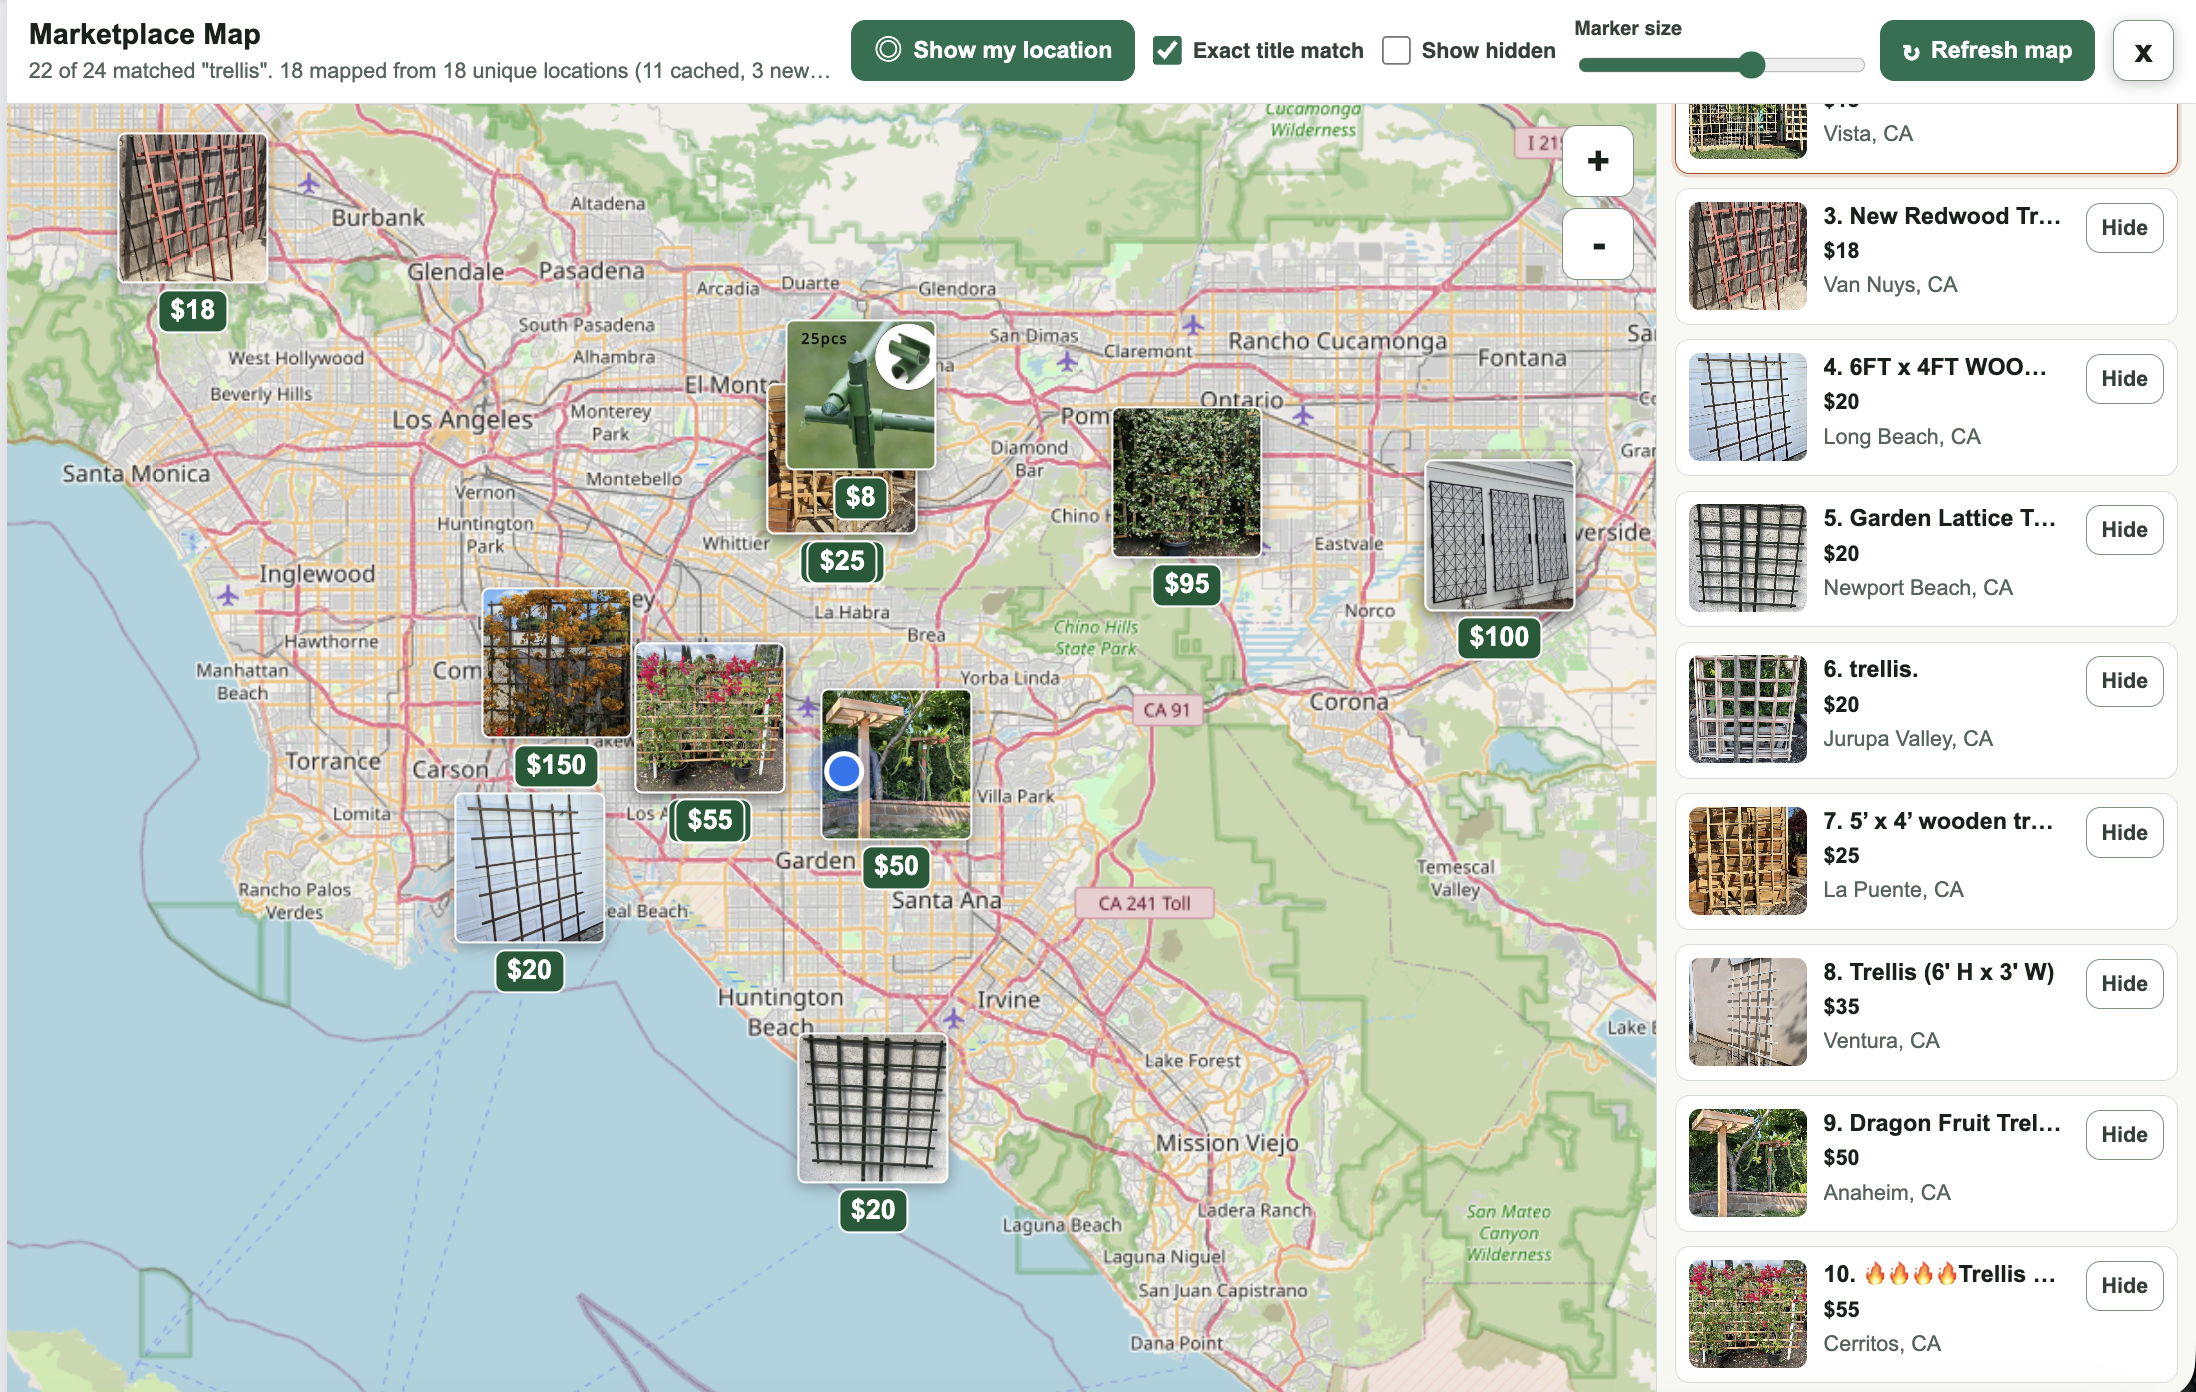2196x1392 pixels.
Task: Select the $150 price tag on map
Action: [x=556, y=765]
